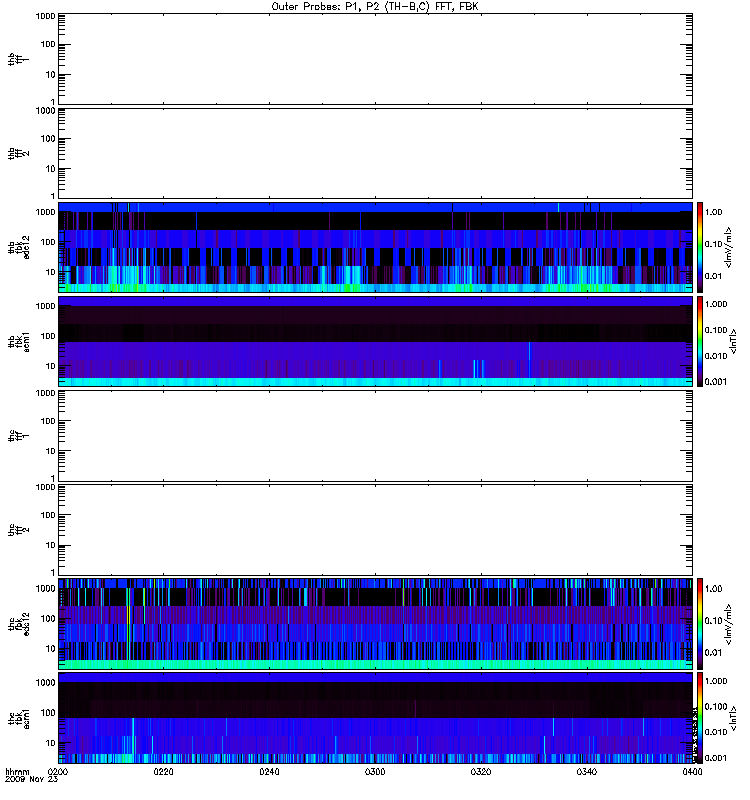Select the thb fbk scm1 spectrogram panel
Screen dimensions: 750x800
coord(375,341)
